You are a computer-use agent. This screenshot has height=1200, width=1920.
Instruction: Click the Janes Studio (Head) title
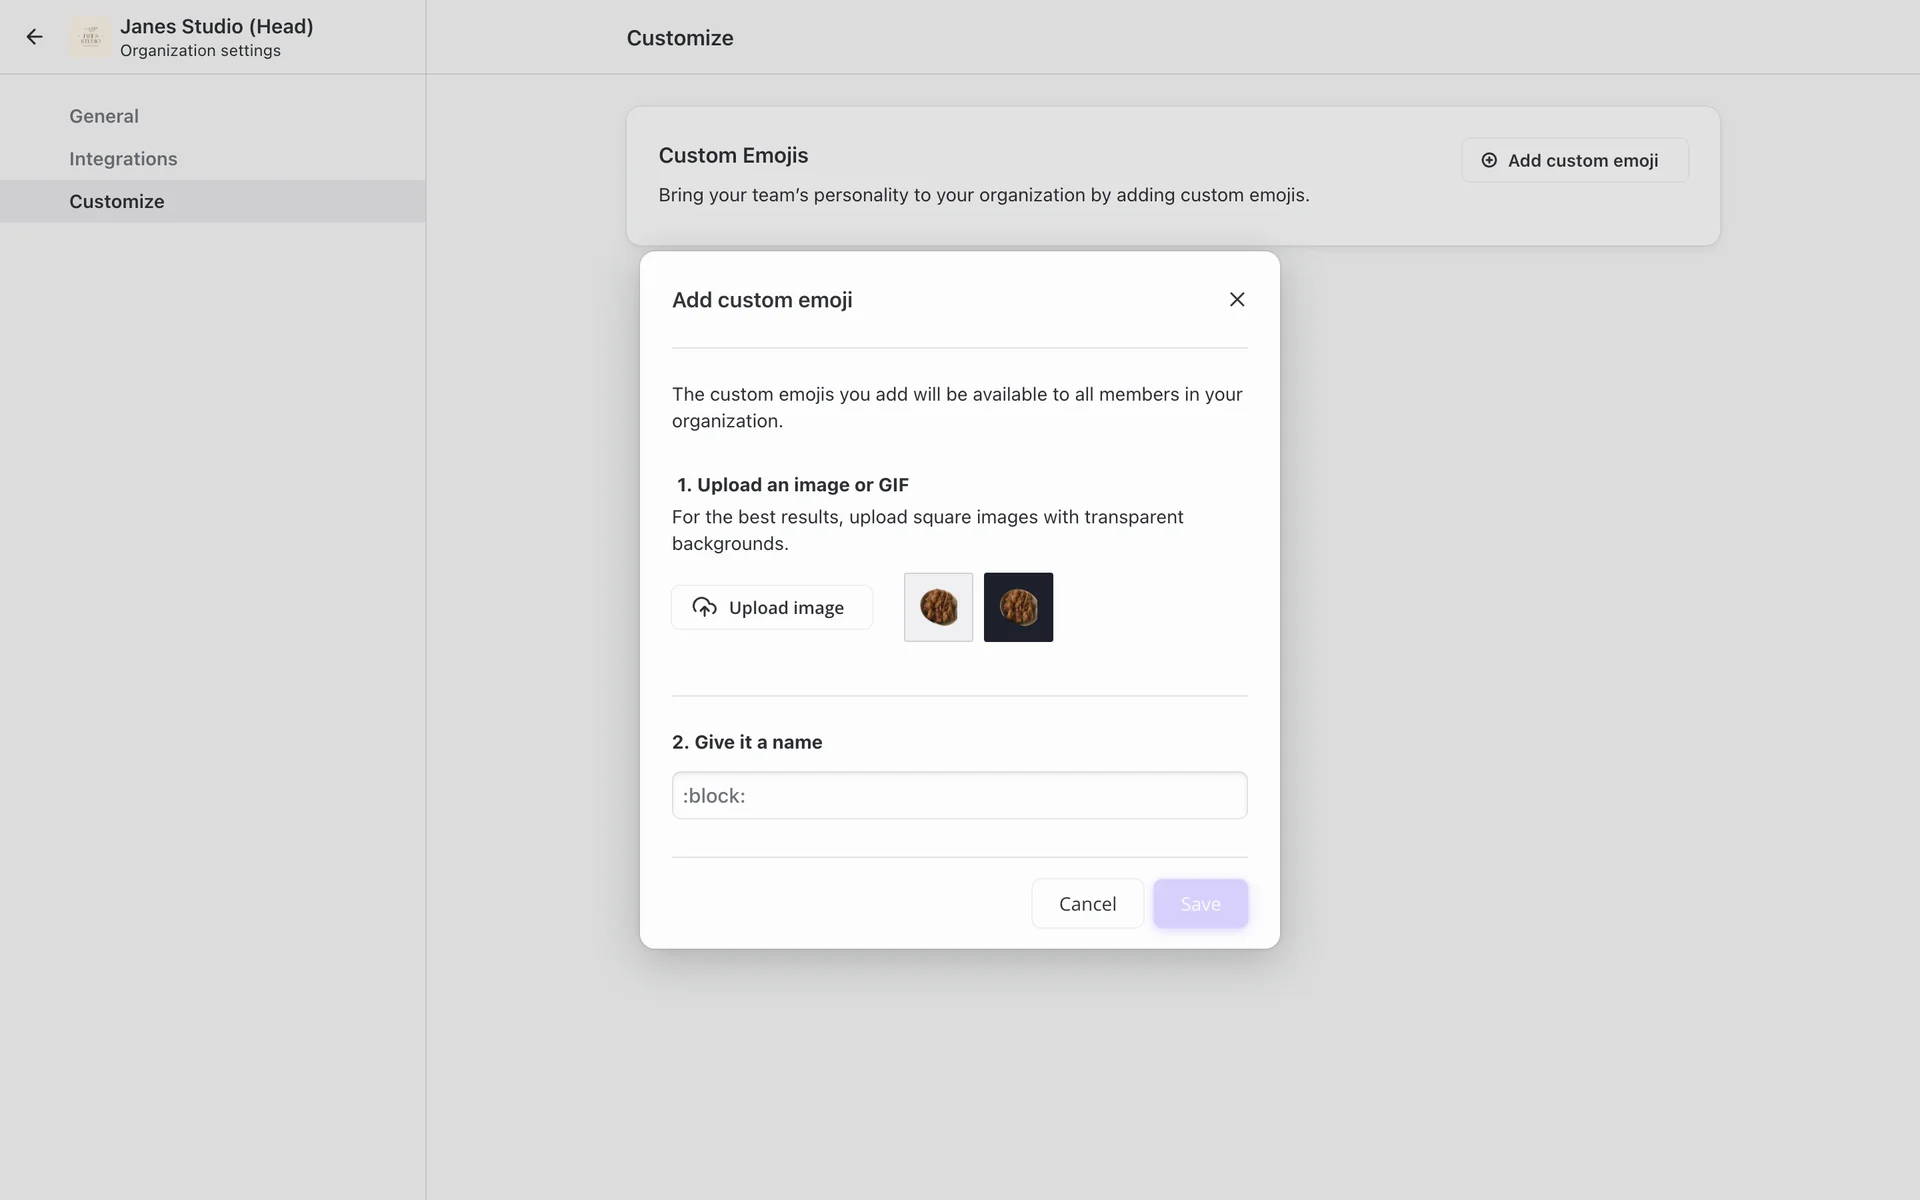[x=217, y=27]
